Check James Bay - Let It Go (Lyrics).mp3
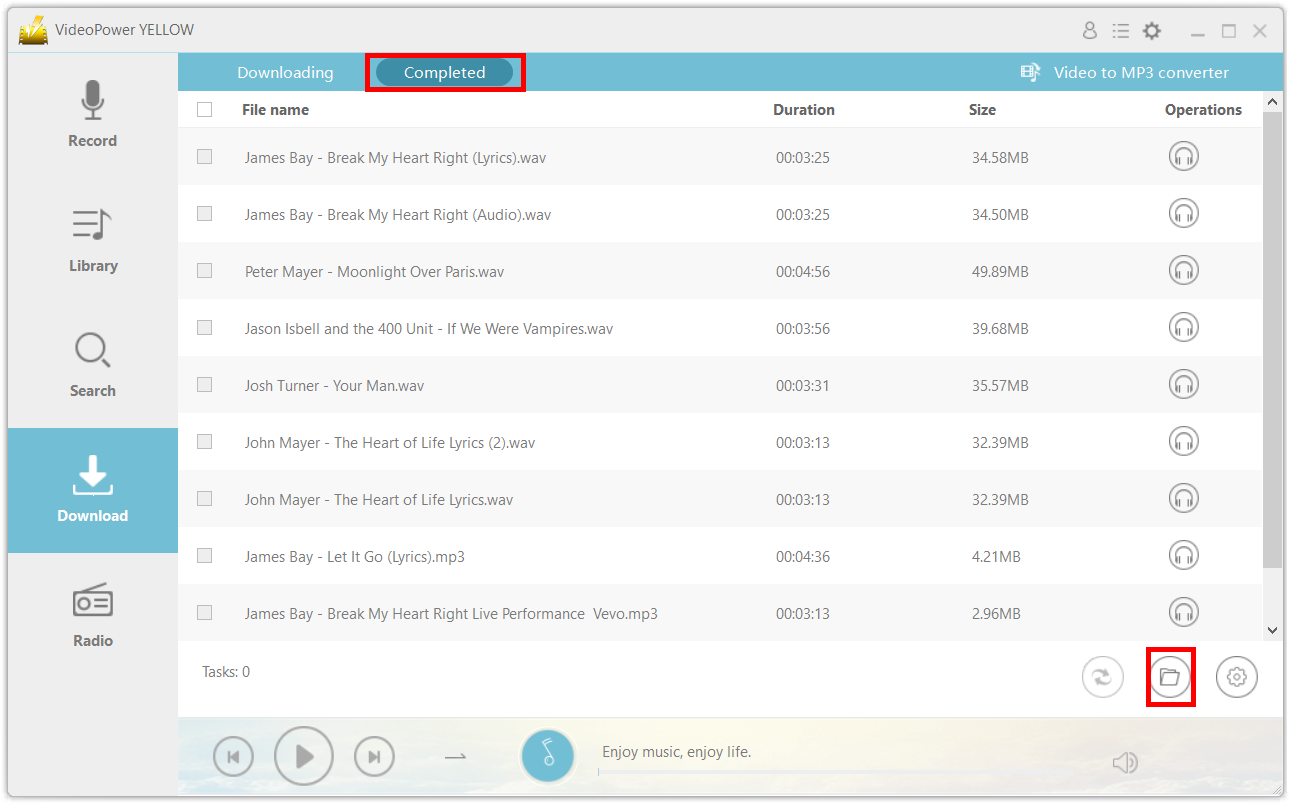 204,556
